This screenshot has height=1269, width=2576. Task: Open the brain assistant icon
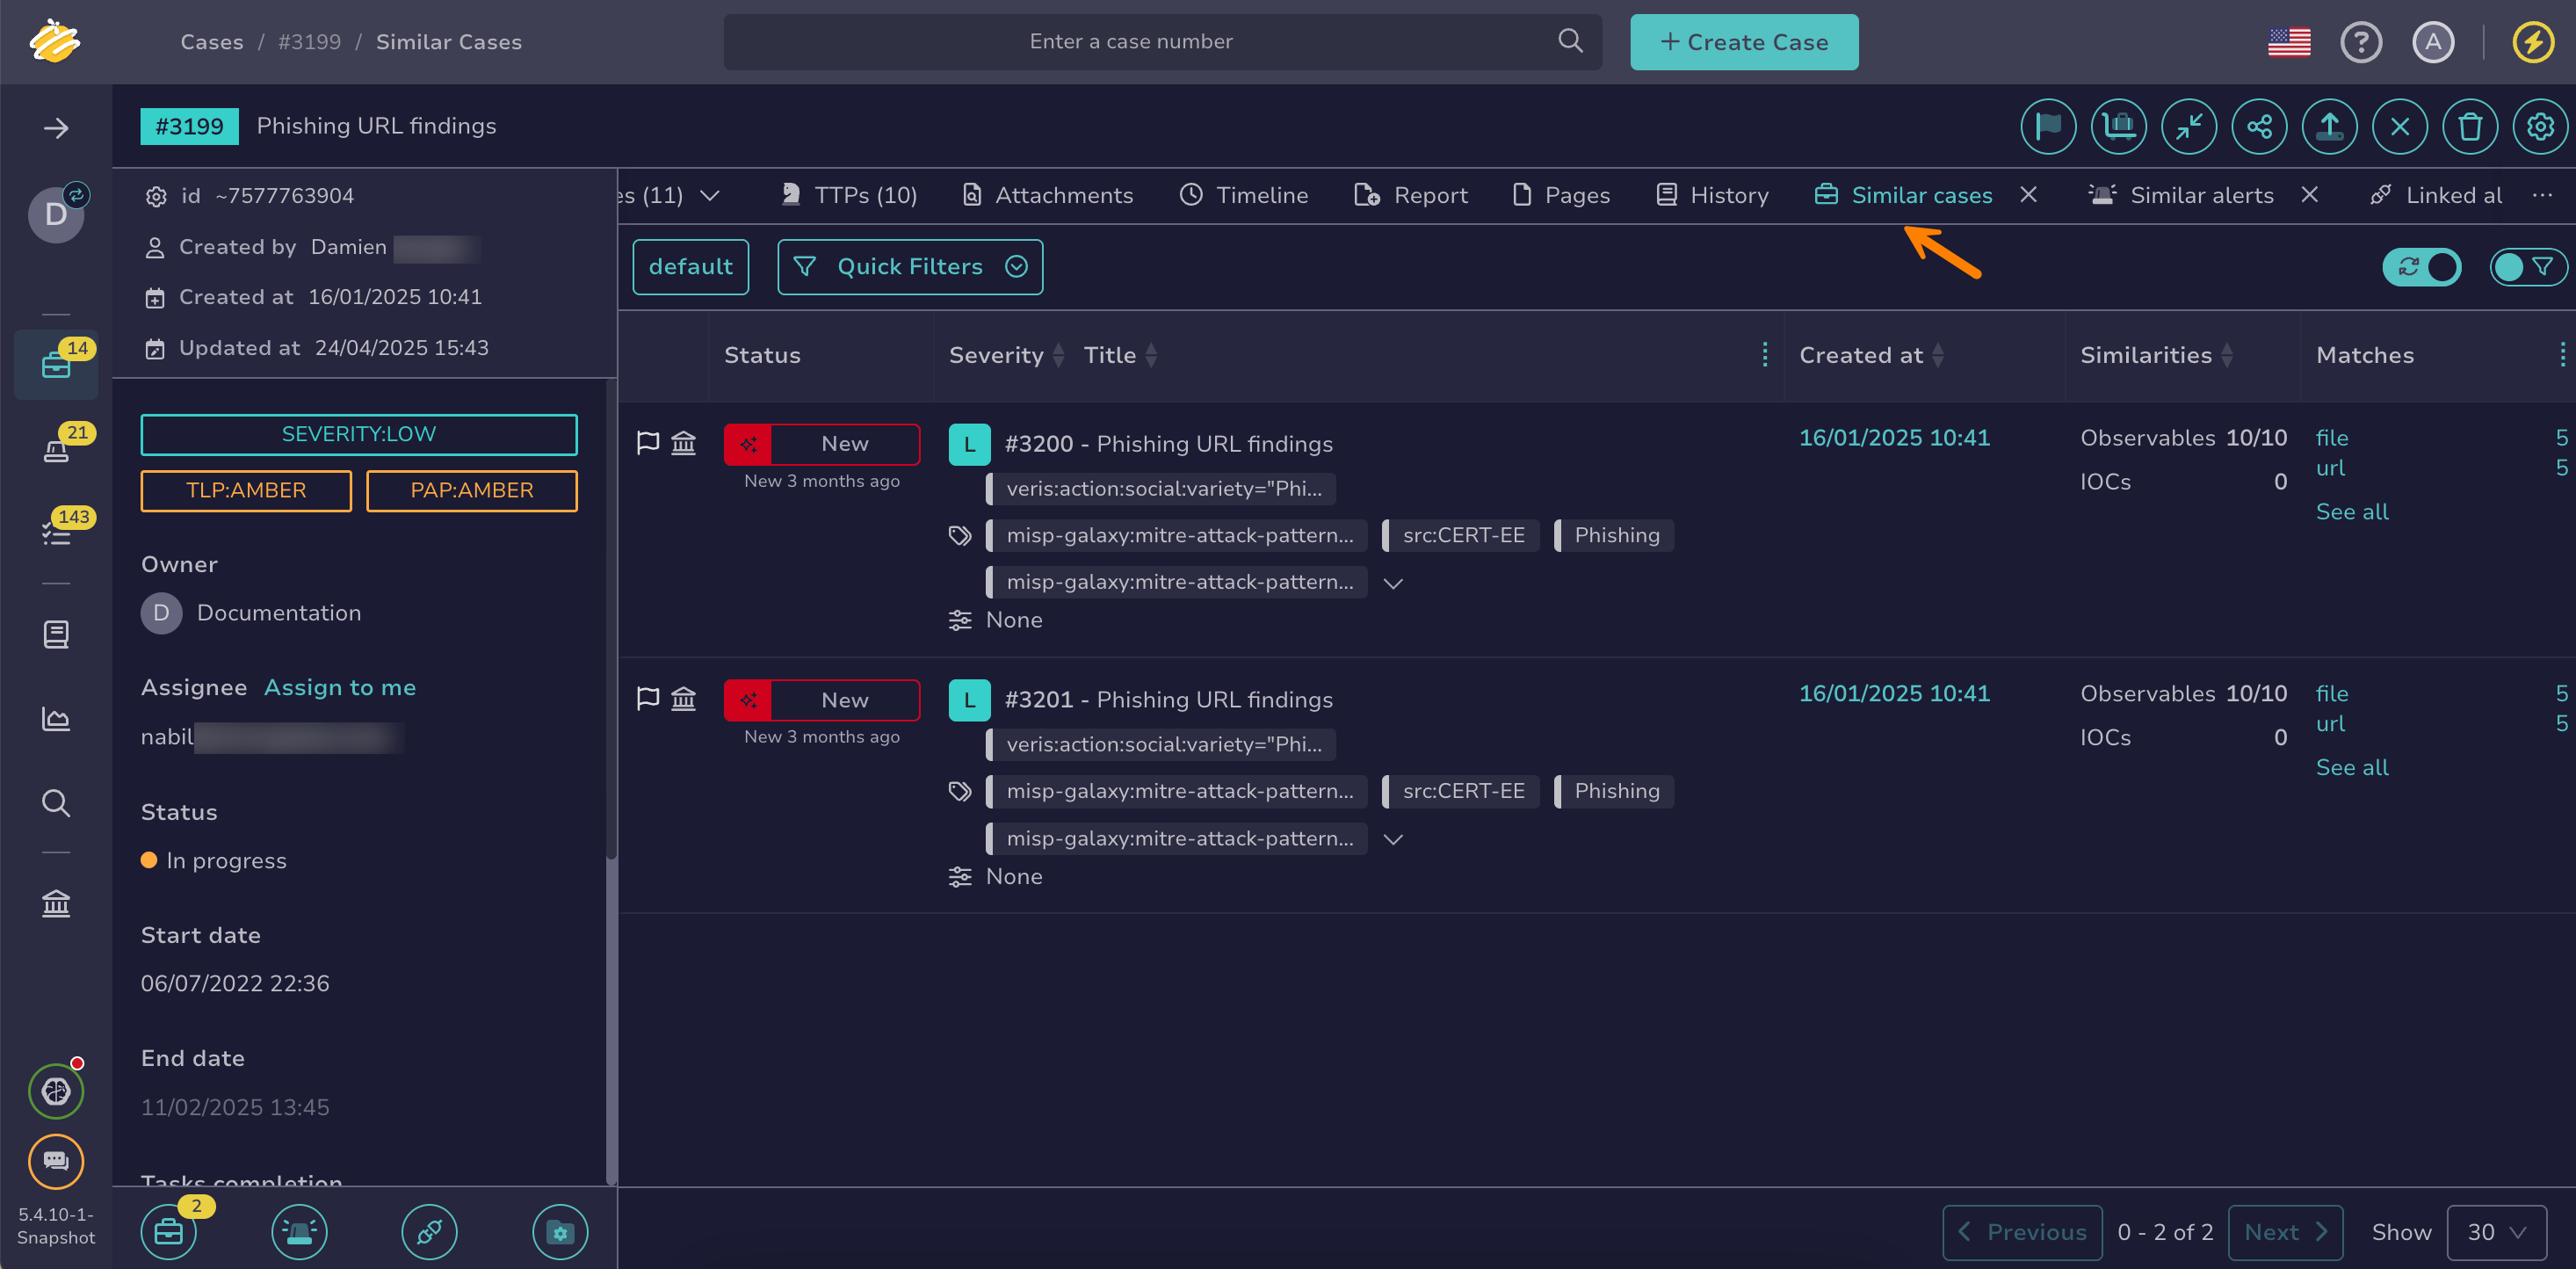click(56, 1091)
